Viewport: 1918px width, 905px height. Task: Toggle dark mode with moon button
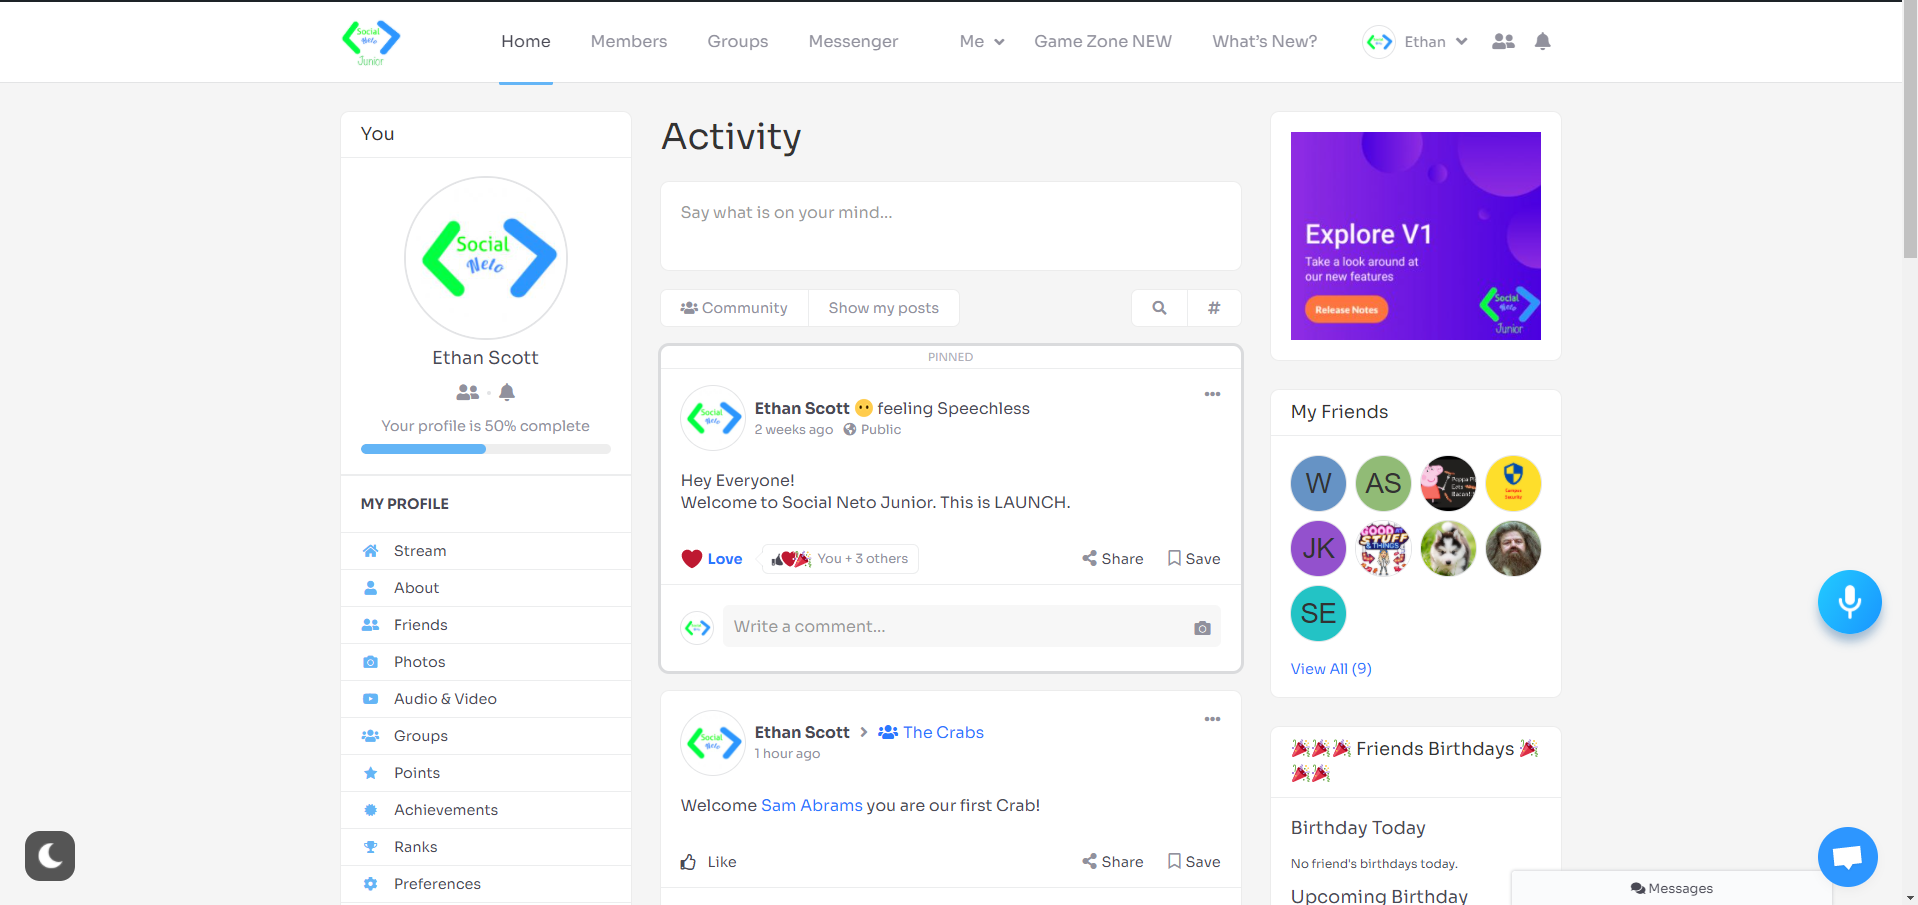[50, 856]
